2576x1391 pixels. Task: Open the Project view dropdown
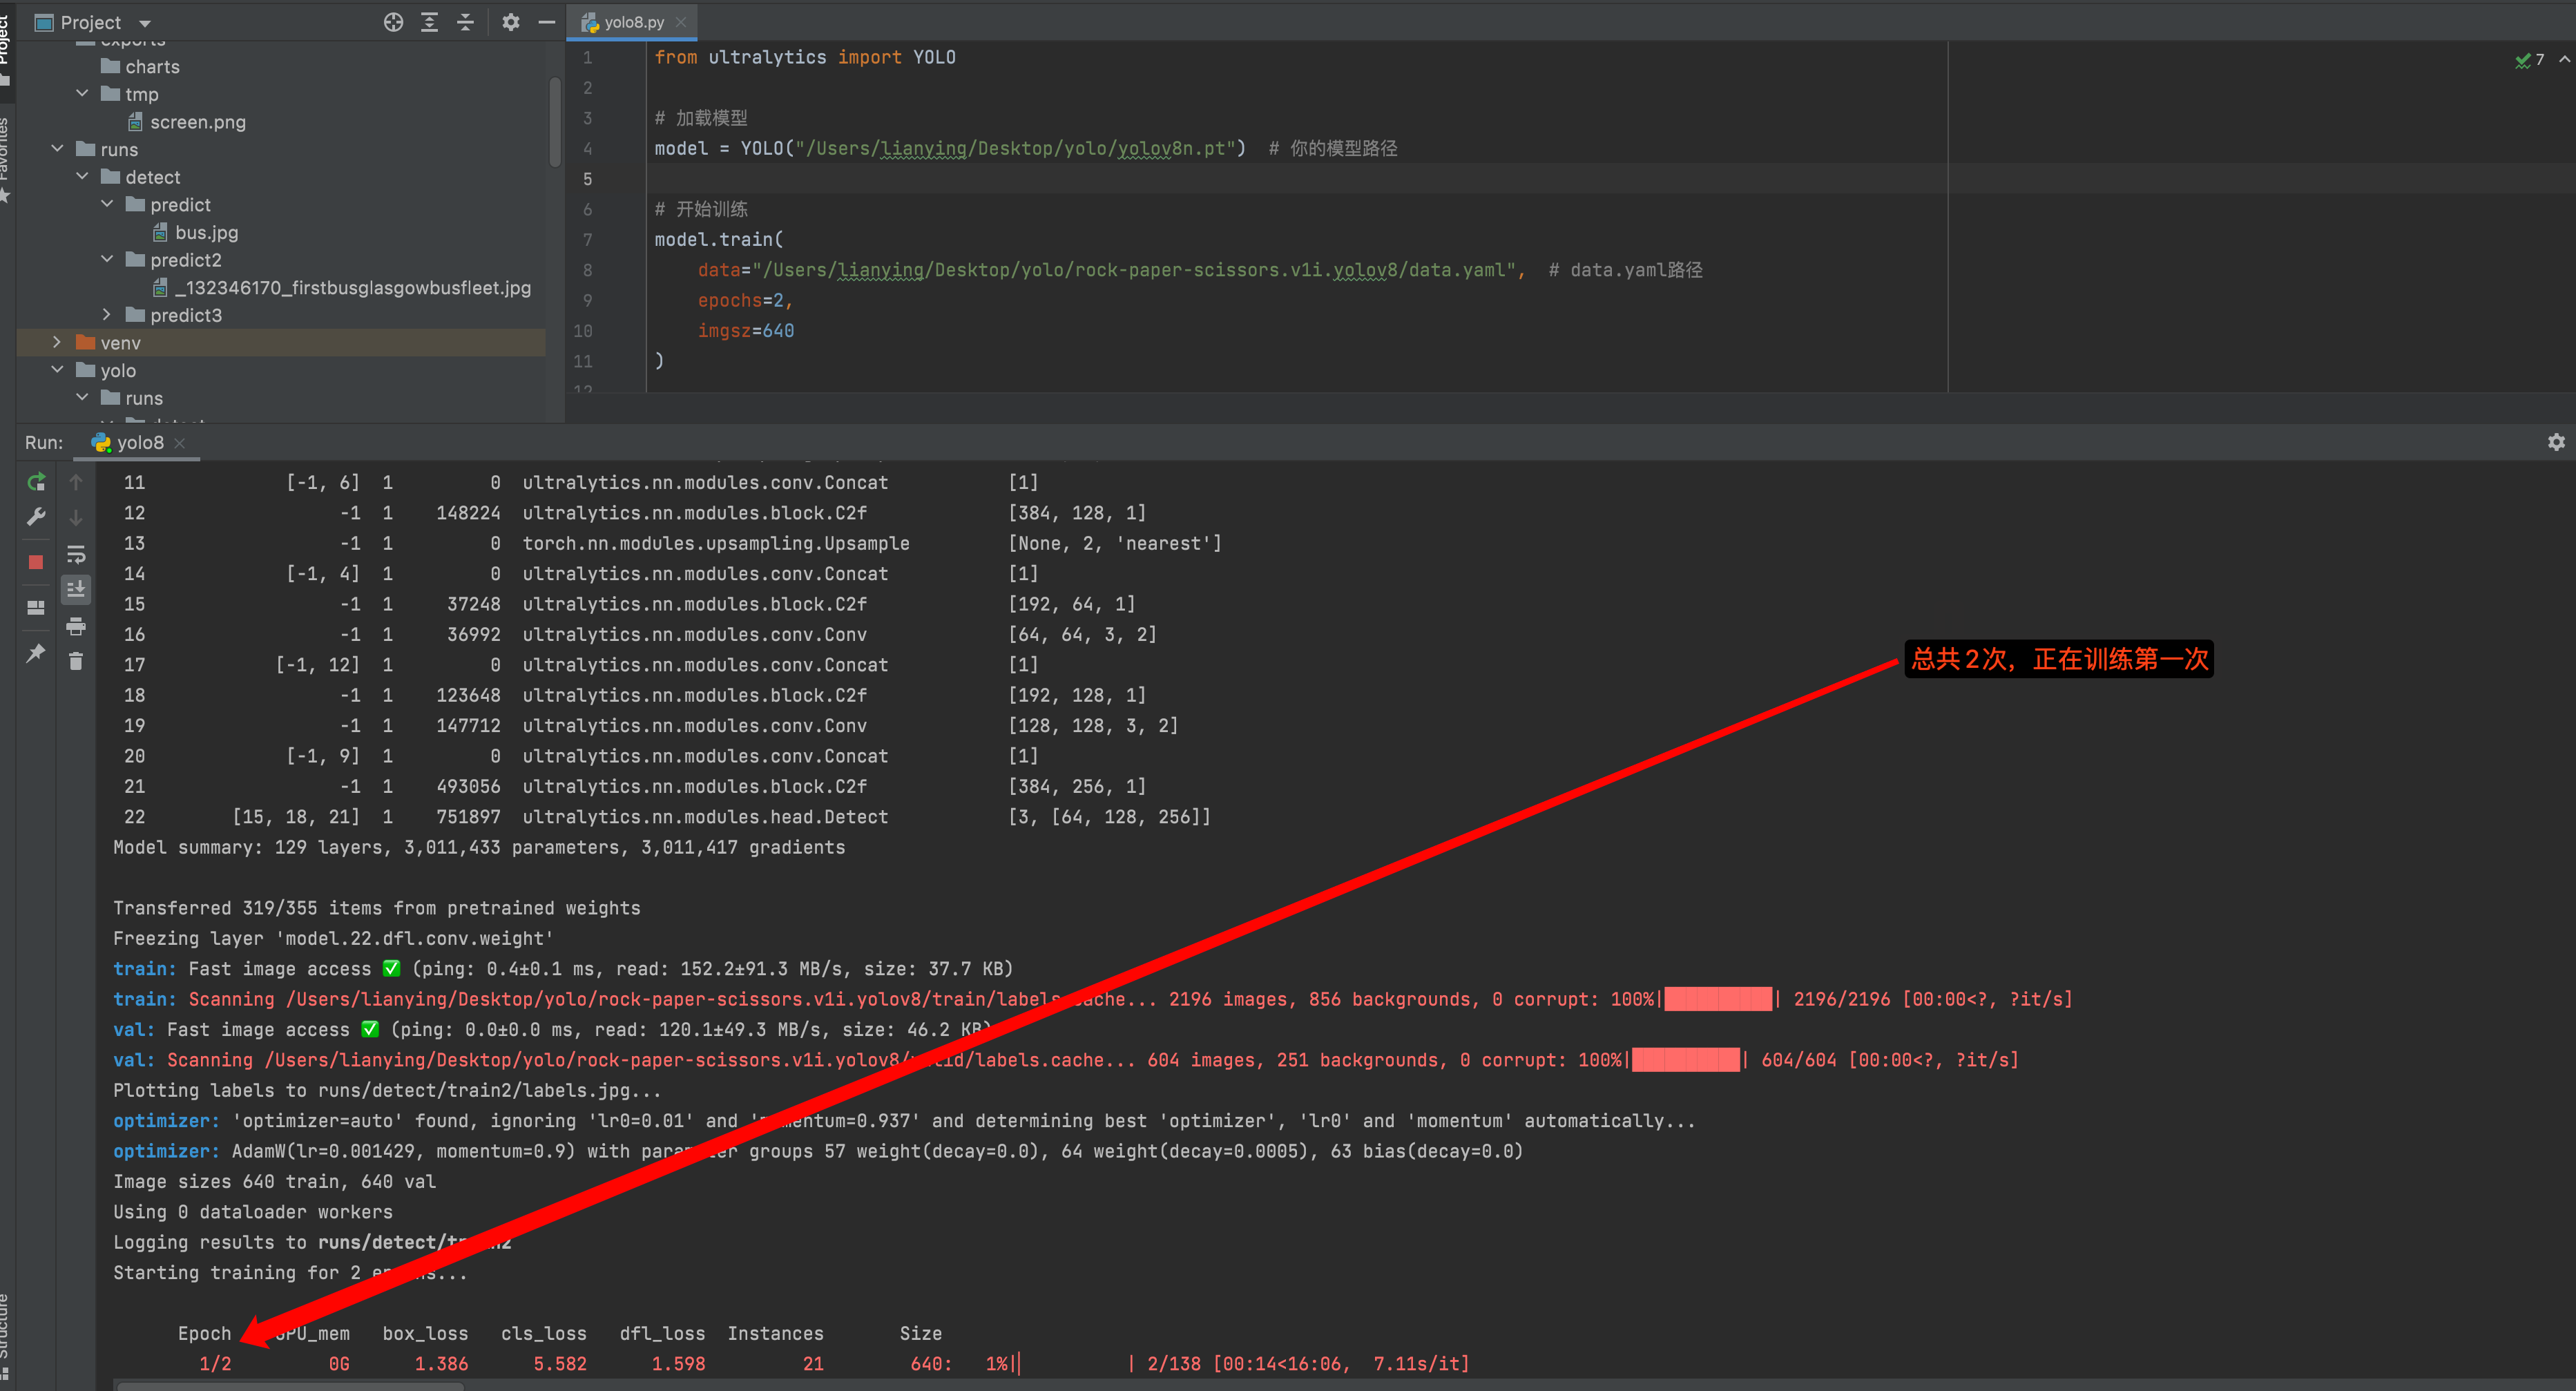tap(145, 23)
